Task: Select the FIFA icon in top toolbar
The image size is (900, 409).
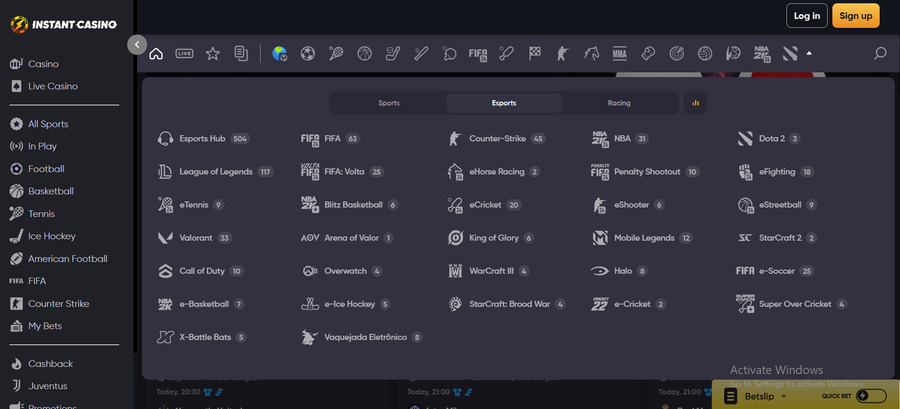Action: [478, 53]
